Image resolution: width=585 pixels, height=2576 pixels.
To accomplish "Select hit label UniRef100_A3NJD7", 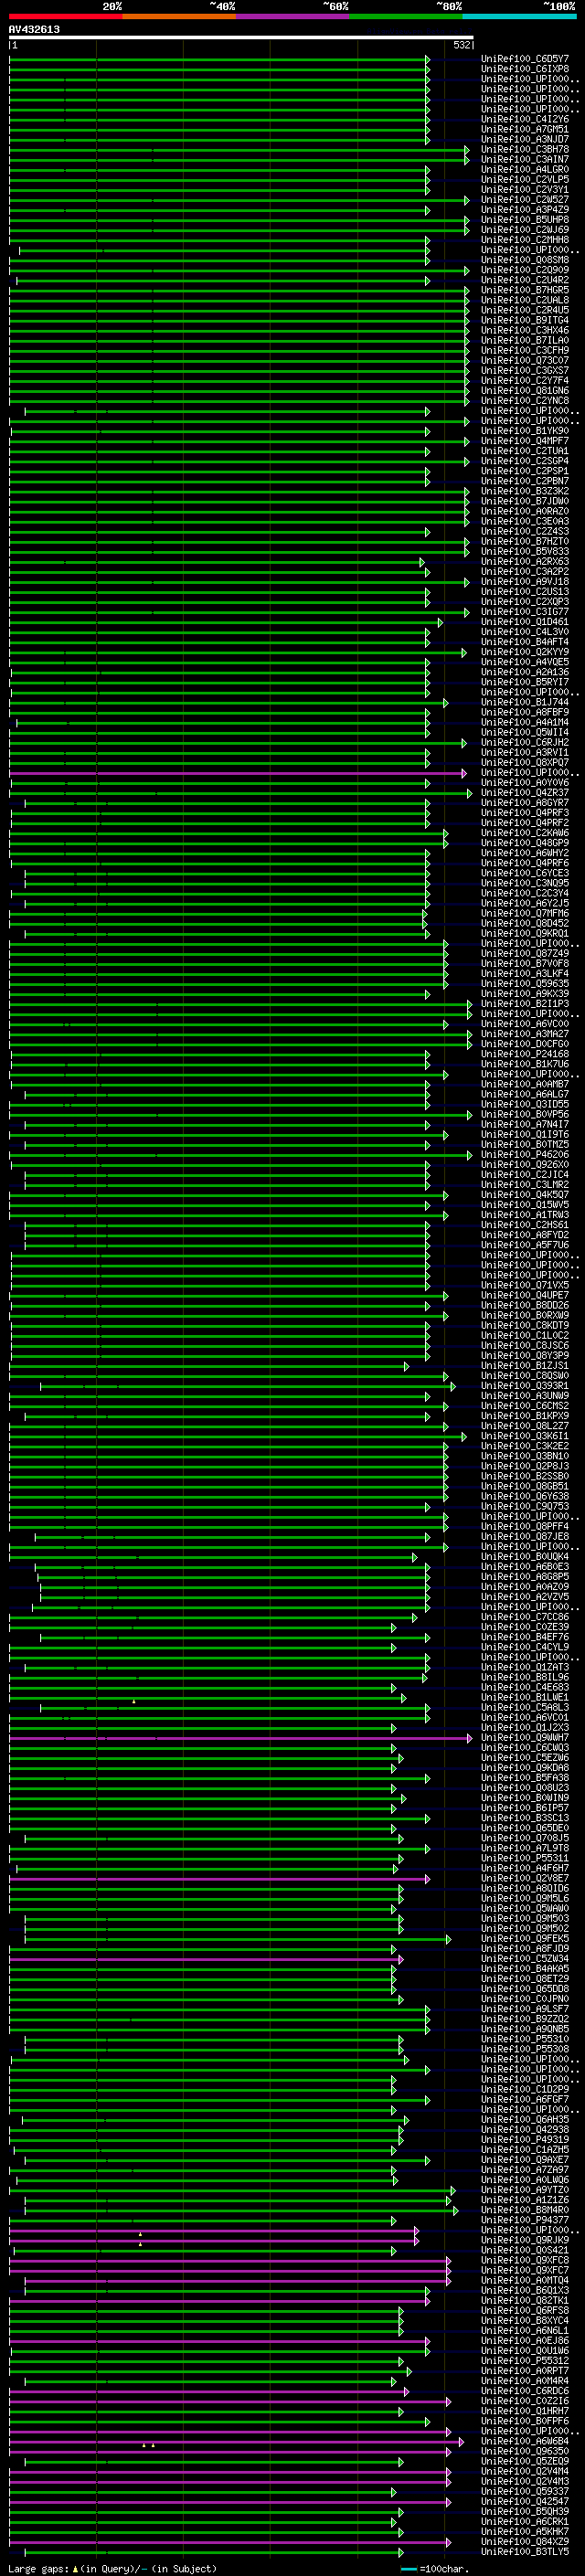I will [525, 139].
